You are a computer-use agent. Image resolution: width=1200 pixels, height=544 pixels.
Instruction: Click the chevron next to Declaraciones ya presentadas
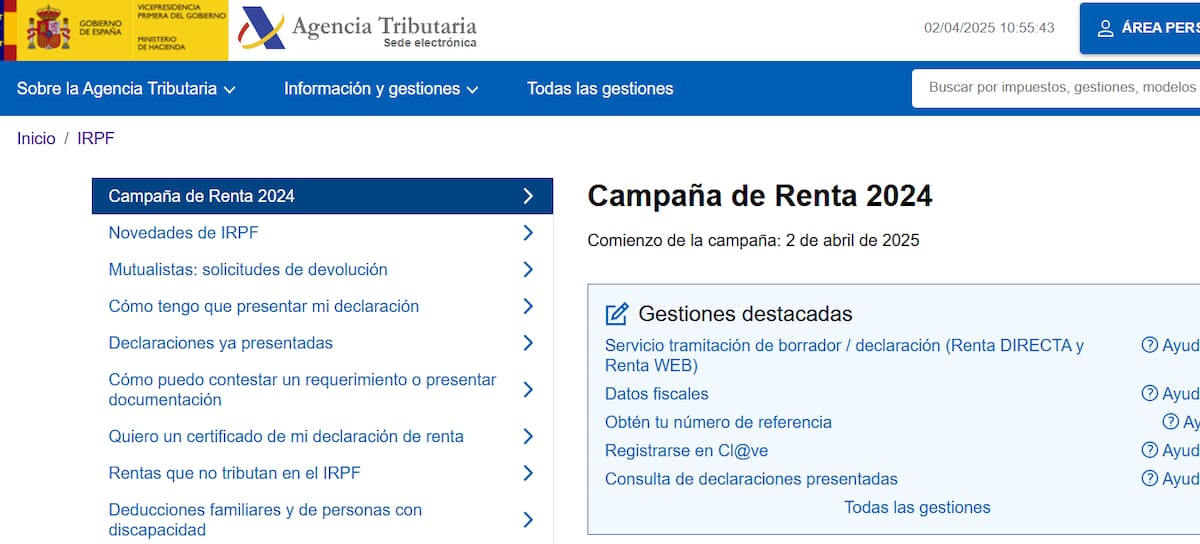[x=528, y=343]
